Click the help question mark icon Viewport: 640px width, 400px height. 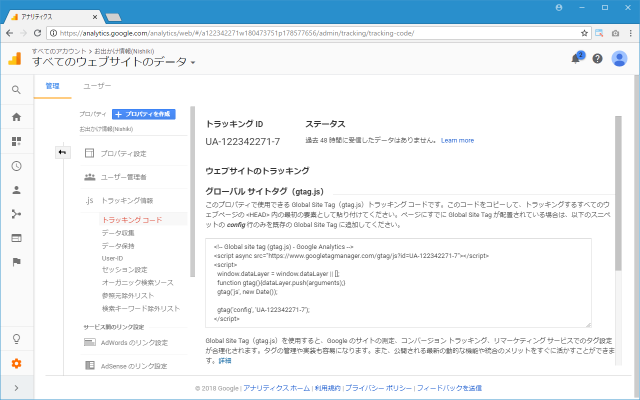598,59
